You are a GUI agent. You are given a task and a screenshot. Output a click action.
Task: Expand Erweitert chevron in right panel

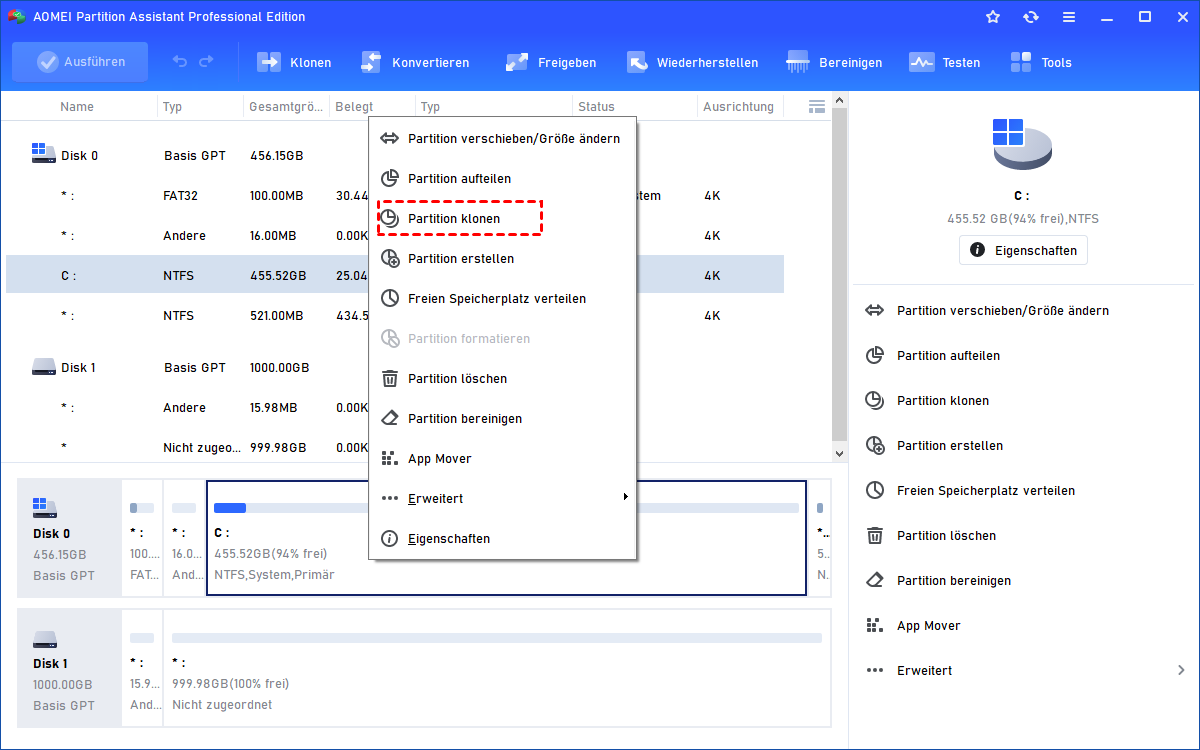pos(1181,671)
